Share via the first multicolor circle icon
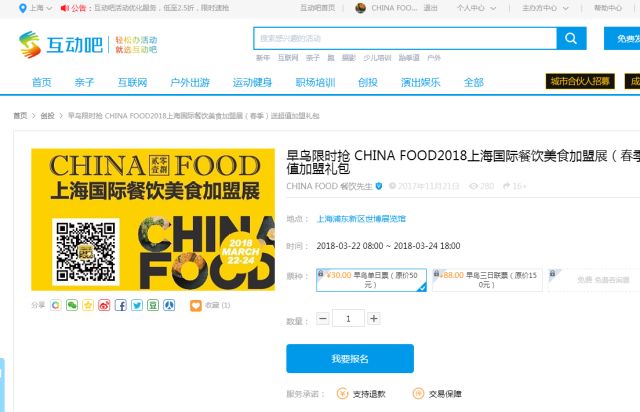This screenshot has width=640, height=412. coord(56,305)
